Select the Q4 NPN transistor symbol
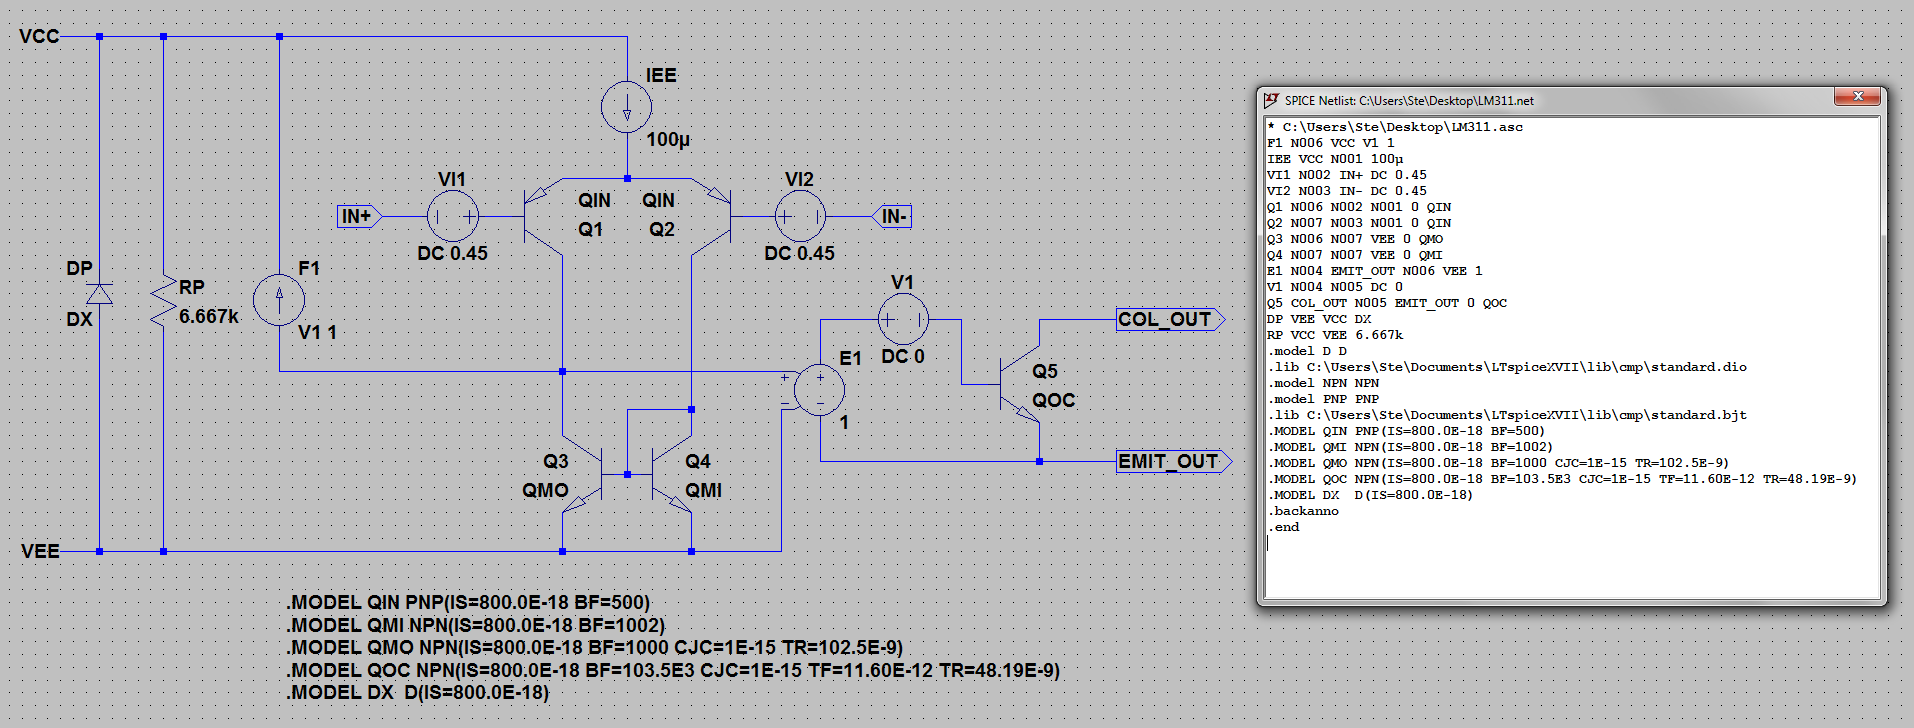The width and height of the screenshot is (1914, 728). (x=672, y=474)
